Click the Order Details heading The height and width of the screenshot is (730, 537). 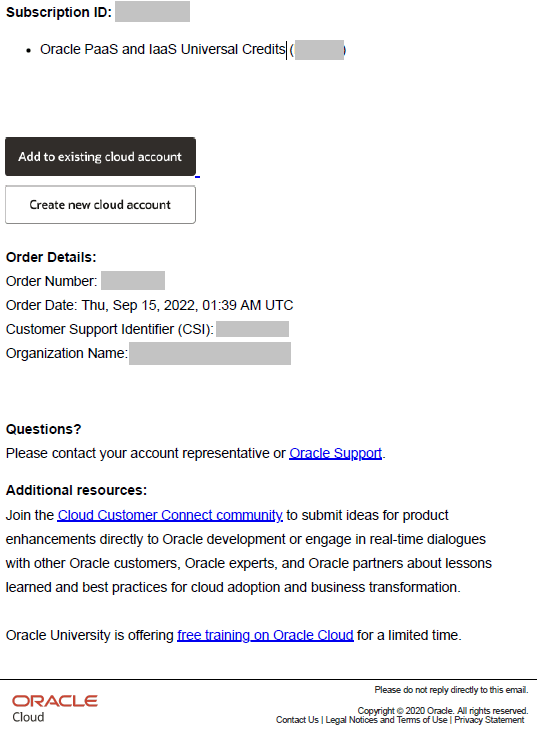click(x=51, y=257)
